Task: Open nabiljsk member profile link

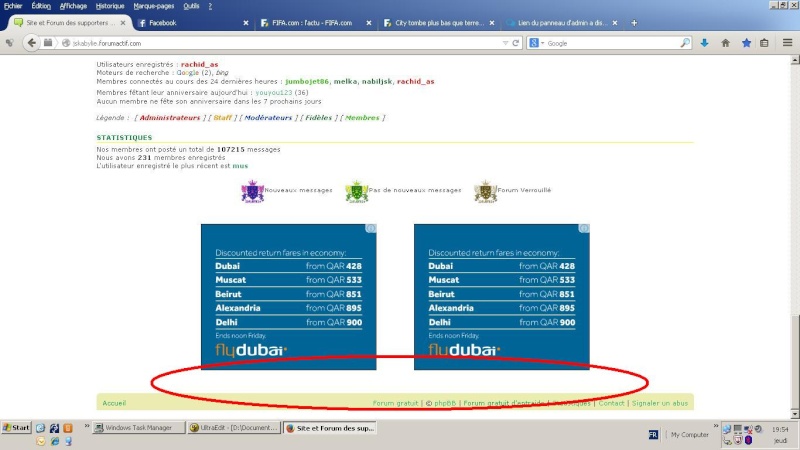Action: coord(377,81)
